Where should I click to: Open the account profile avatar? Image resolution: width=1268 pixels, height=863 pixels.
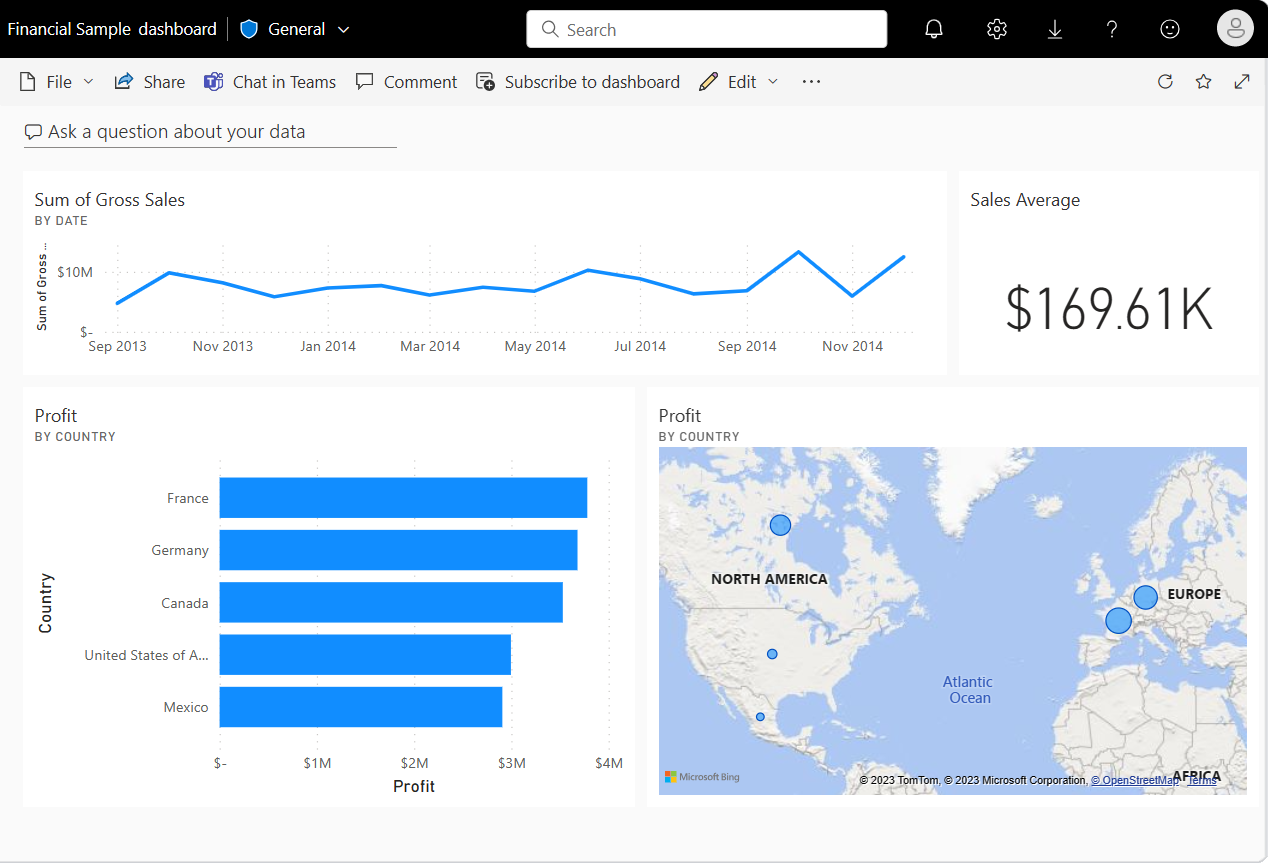1235,28
